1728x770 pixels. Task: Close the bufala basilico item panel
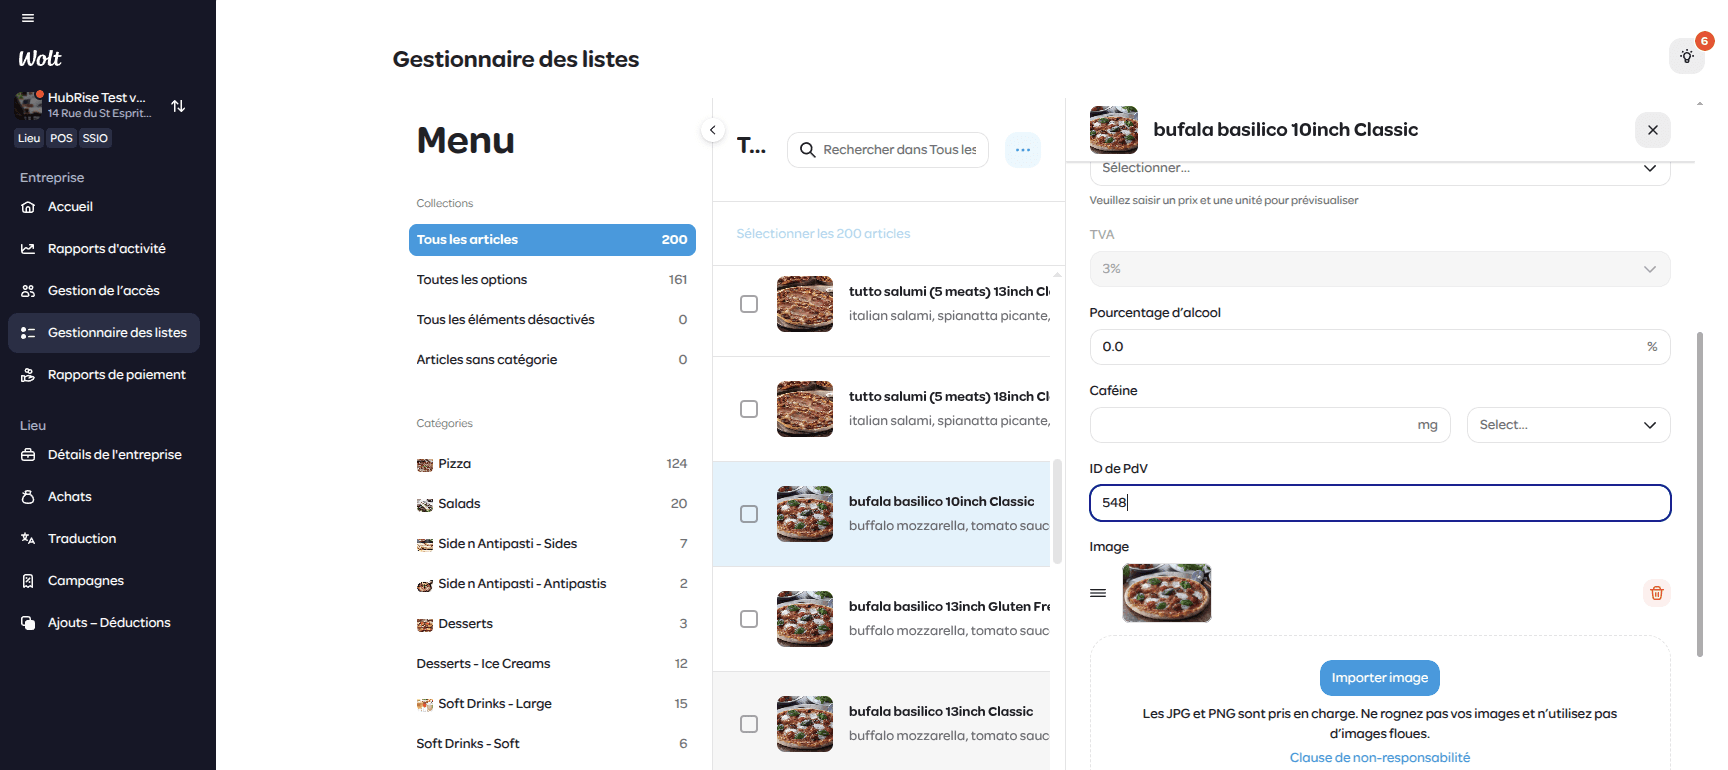(x=1652, y=130)
